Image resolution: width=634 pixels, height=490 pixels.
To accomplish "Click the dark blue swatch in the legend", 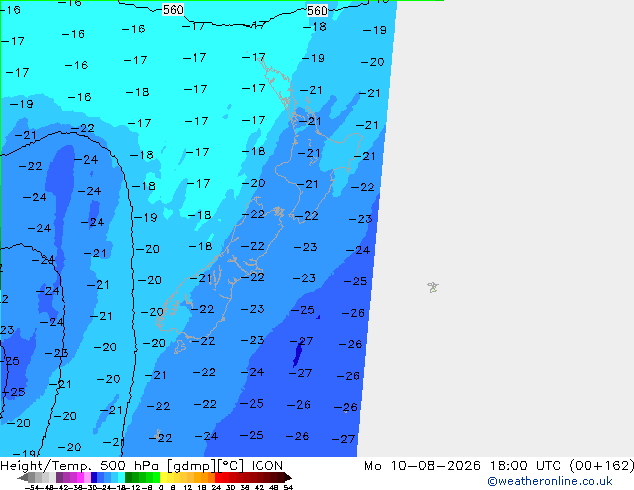I will (94, 477).
